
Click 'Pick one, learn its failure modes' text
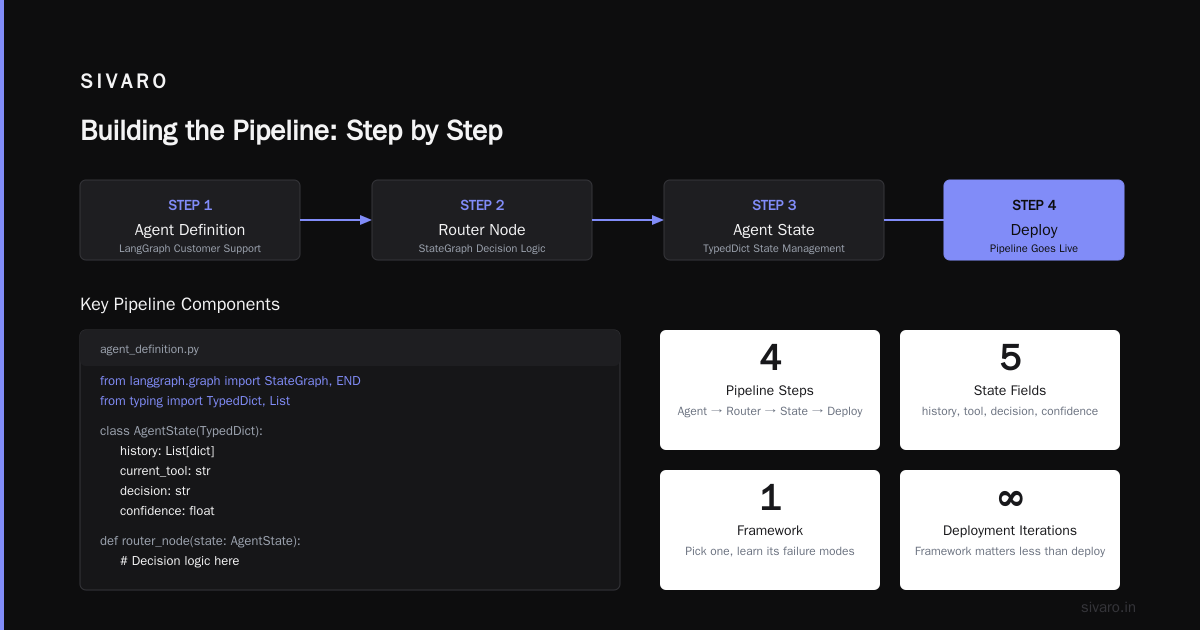[770, 551]
